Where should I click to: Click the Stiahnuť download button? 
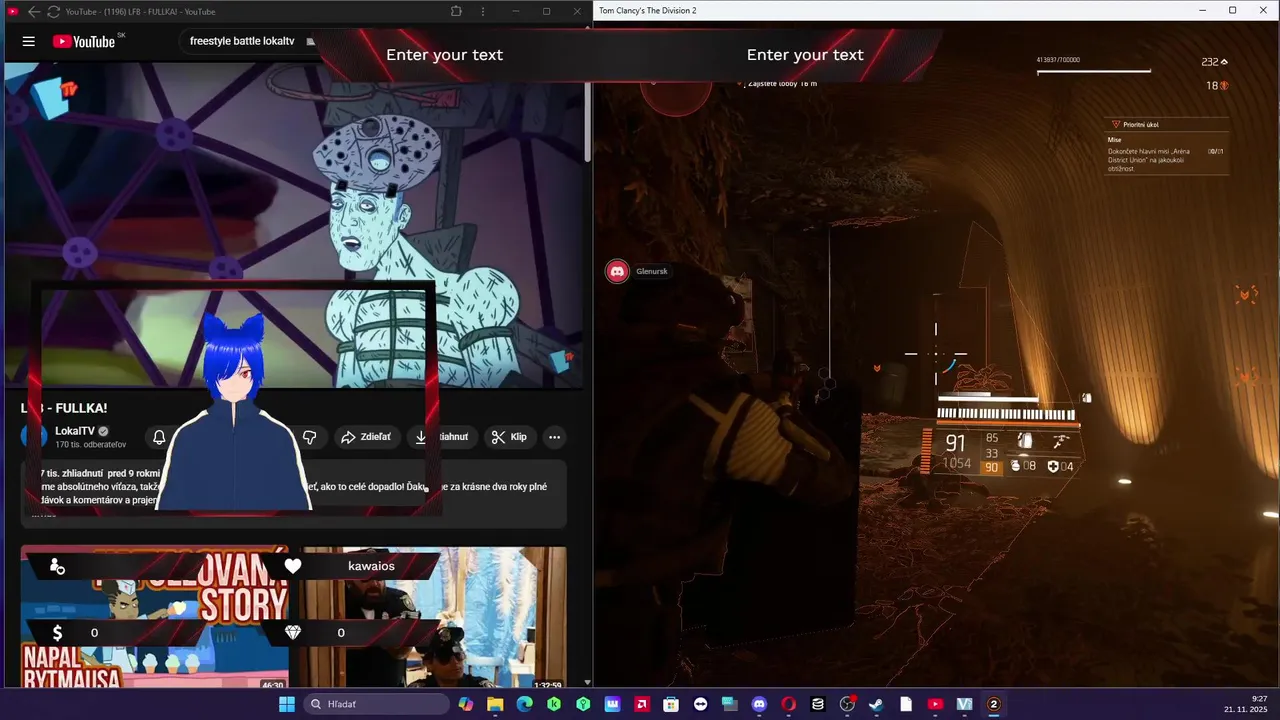pyautogui.click(x=444, y=437)
